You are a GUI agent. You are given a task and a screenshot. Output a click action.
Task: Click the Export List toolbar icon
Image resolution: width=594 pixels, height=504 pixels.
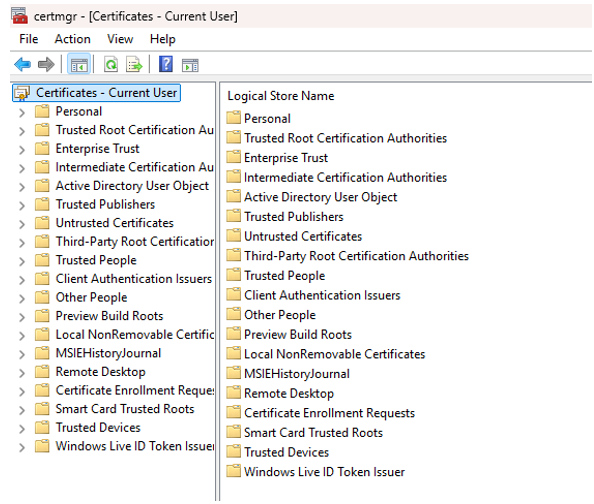click(x=134, y=64)
